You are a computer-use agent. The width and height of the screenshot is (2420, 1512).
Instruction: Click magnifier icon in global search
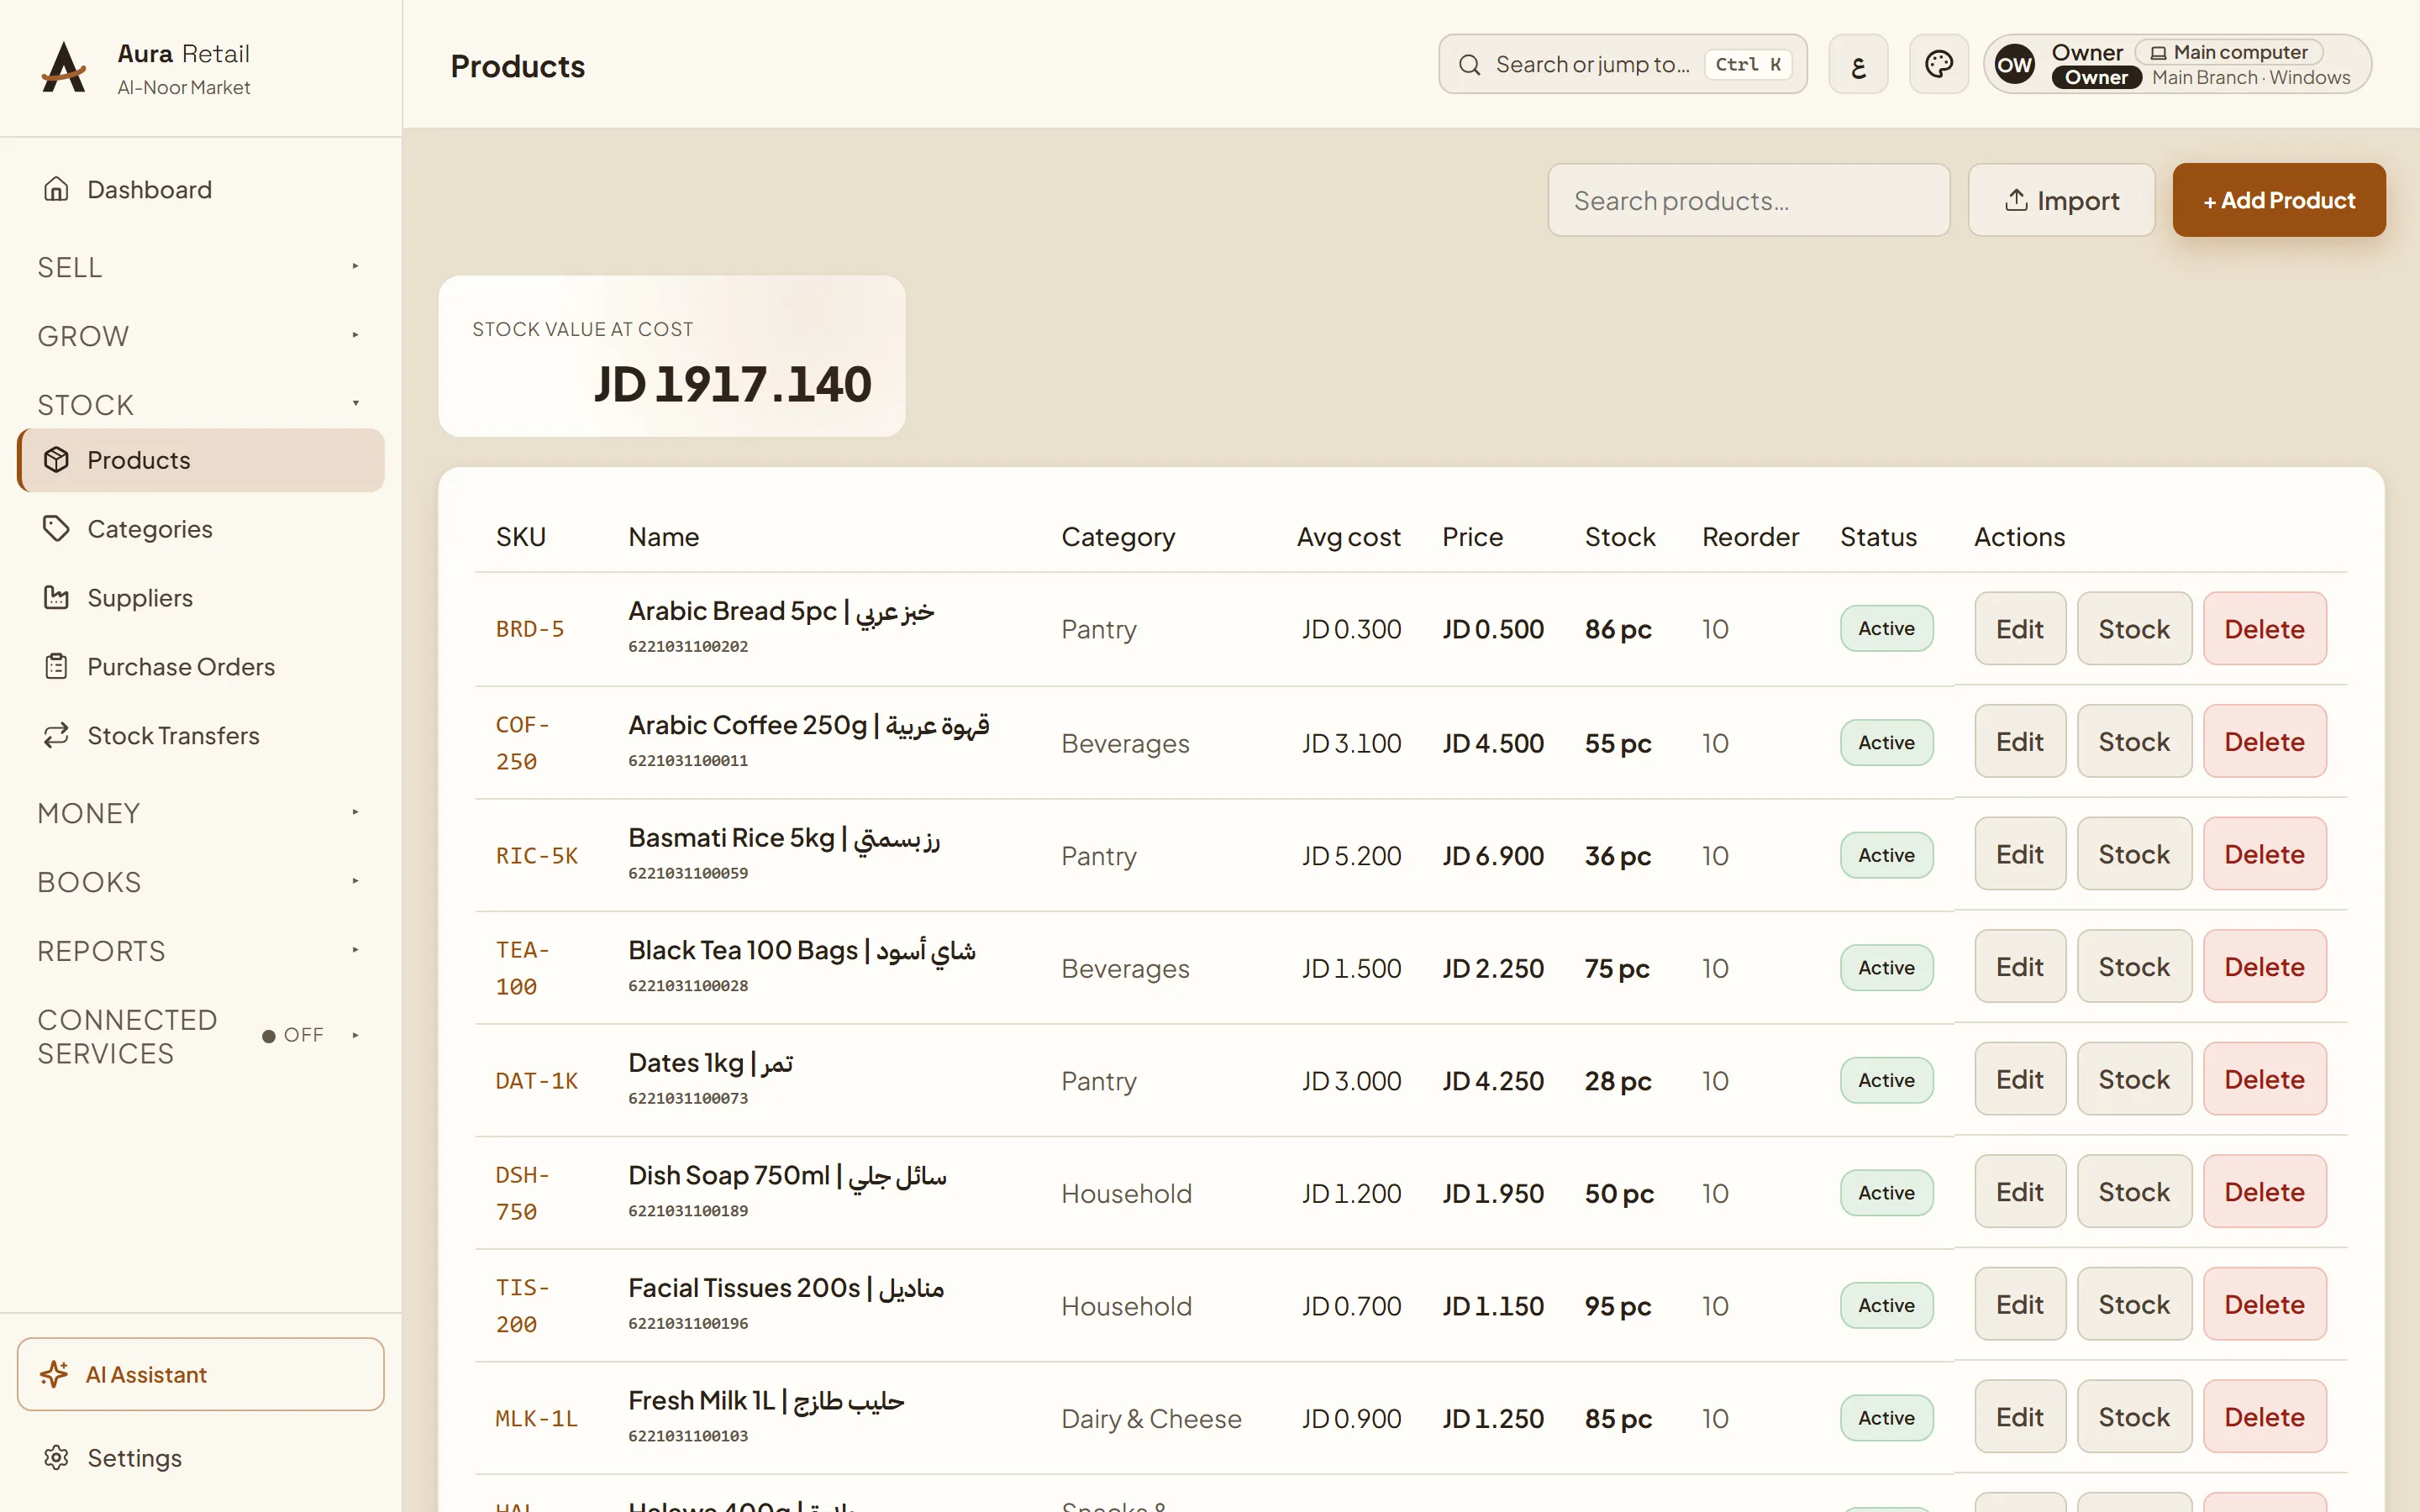click(x=1469, y=65)
